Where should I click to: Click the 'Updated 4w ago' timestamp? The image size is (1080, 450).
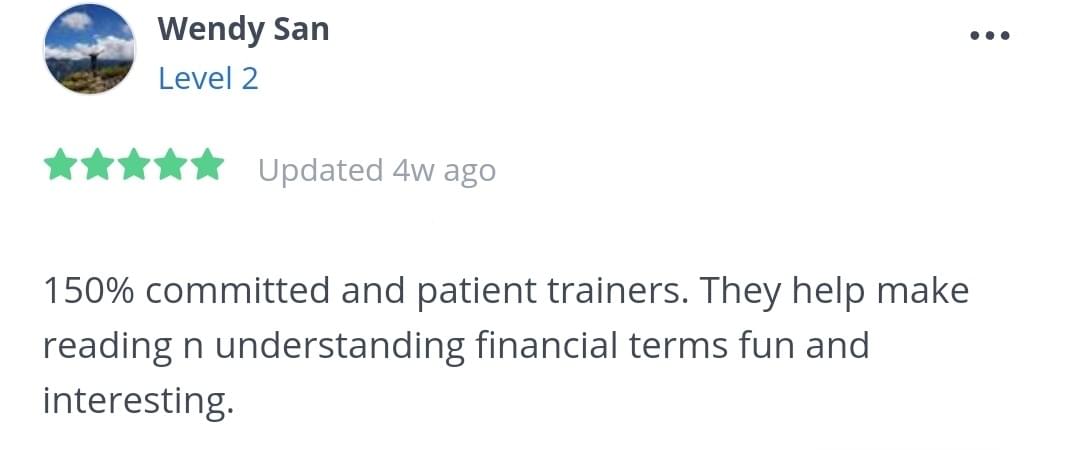pyautogui.click(x=376, y=170)
